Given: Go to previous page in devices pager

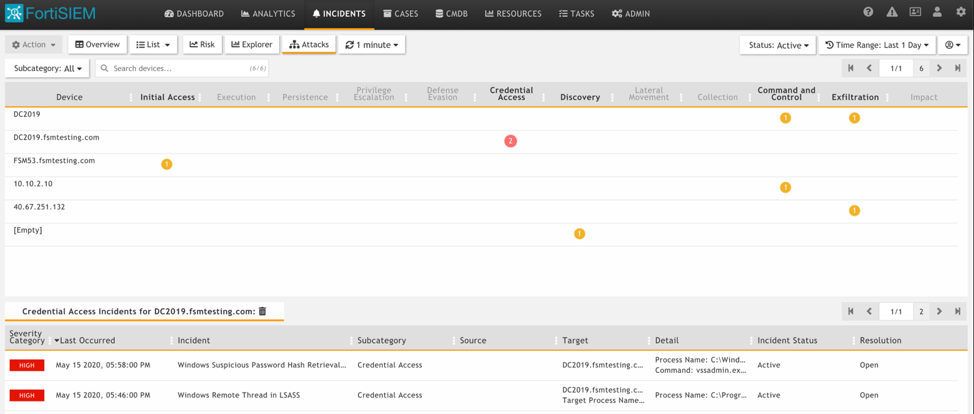Looking at the screenshot, I should tap(869, 68).
